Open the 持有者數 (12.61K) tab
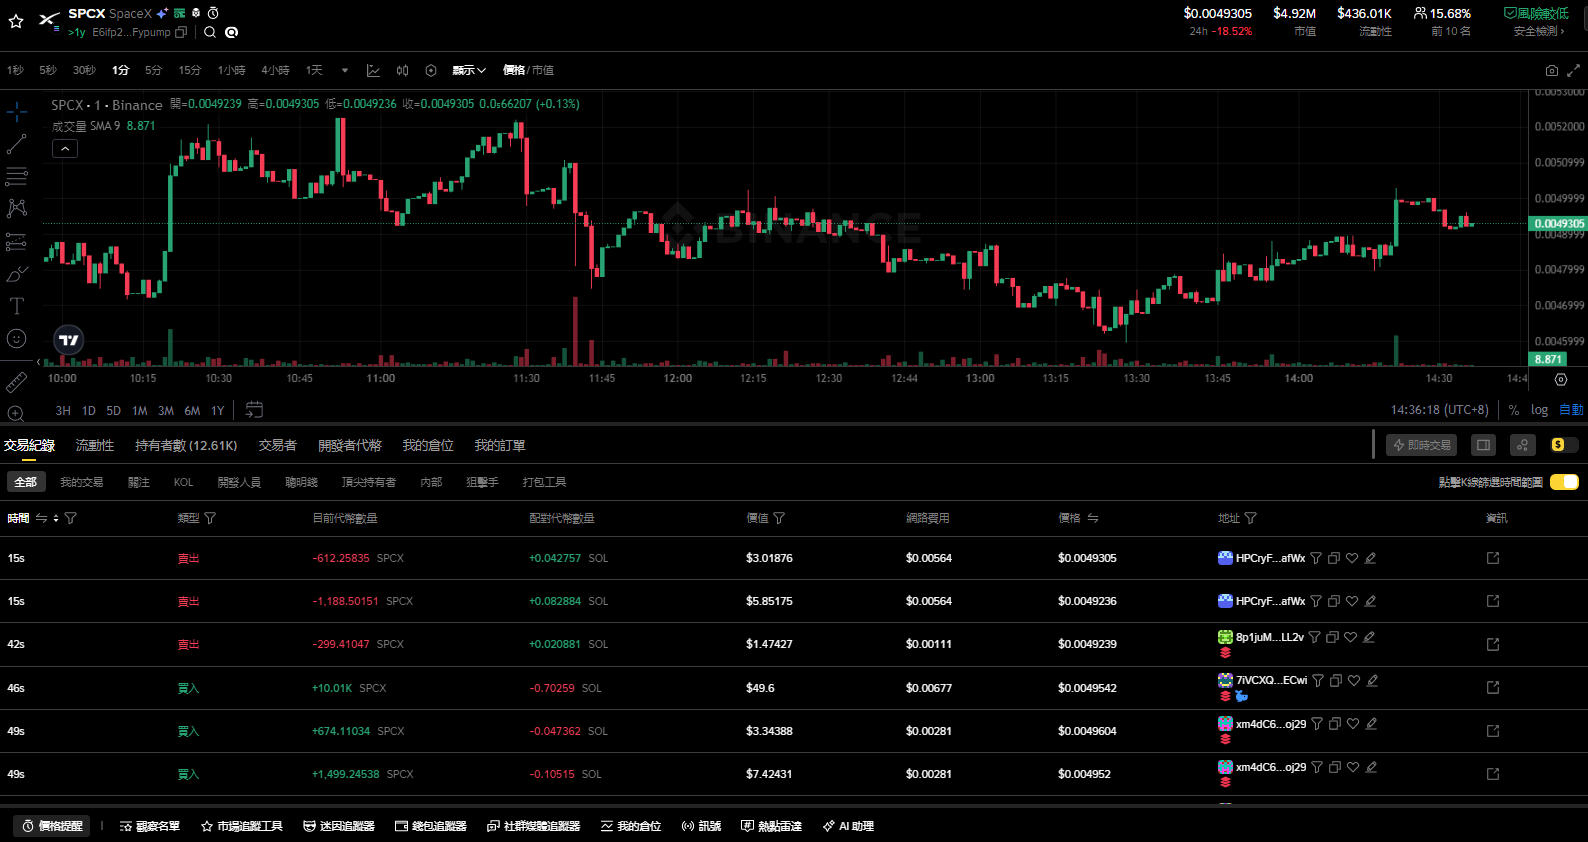 [x=186, y=445]
